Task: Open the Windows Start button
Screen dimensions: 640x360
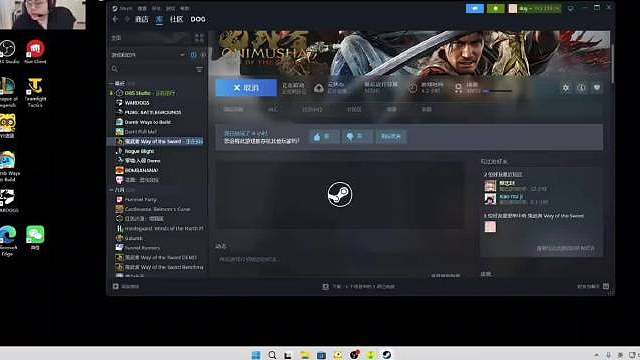Action: pyautogui.click(x=256, y=355)
